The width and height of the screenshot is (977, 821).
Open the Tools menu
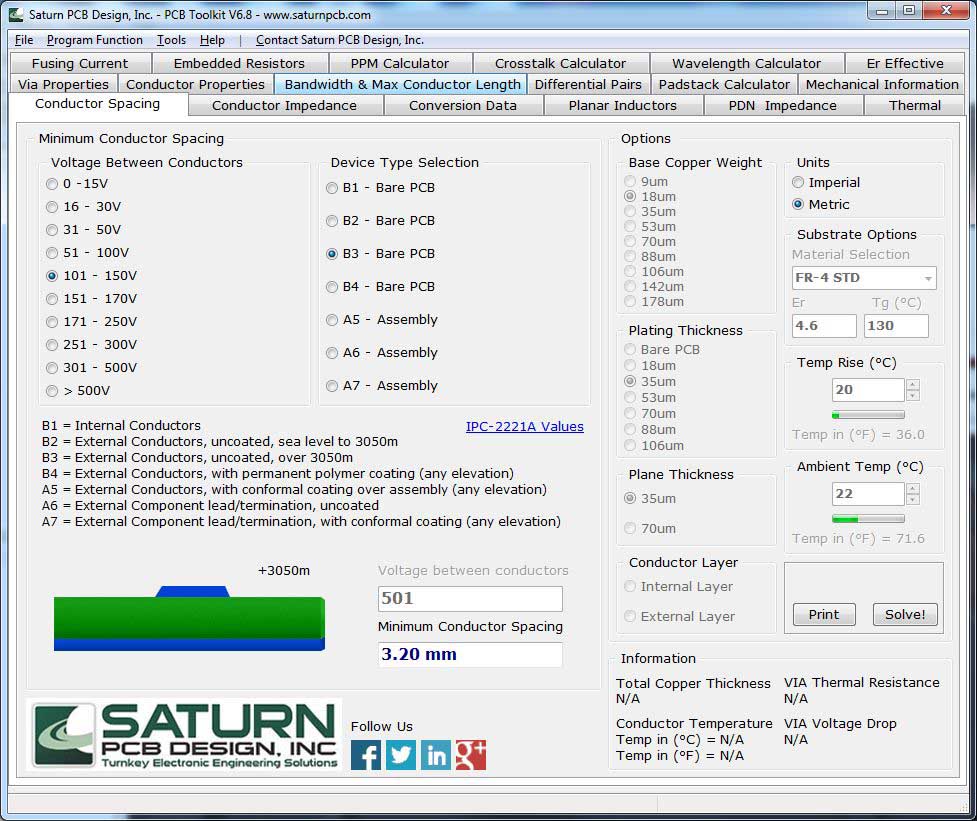[x=171, y=40]
